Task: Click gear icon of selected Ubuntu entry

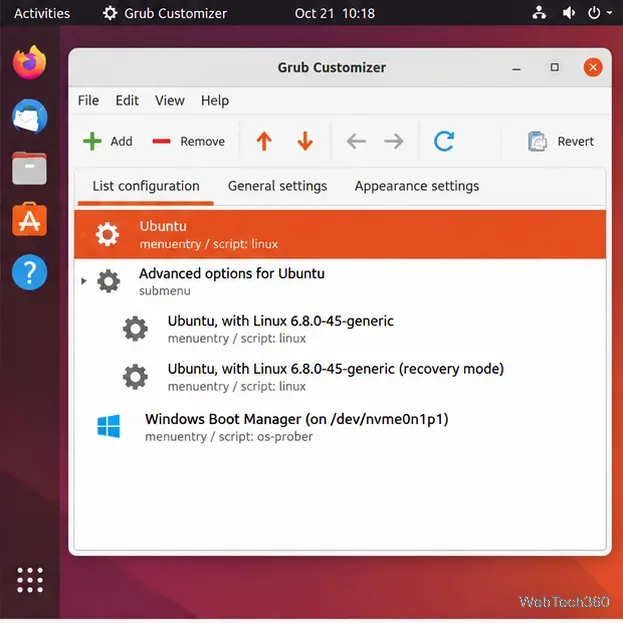Action: pos(107,234)
